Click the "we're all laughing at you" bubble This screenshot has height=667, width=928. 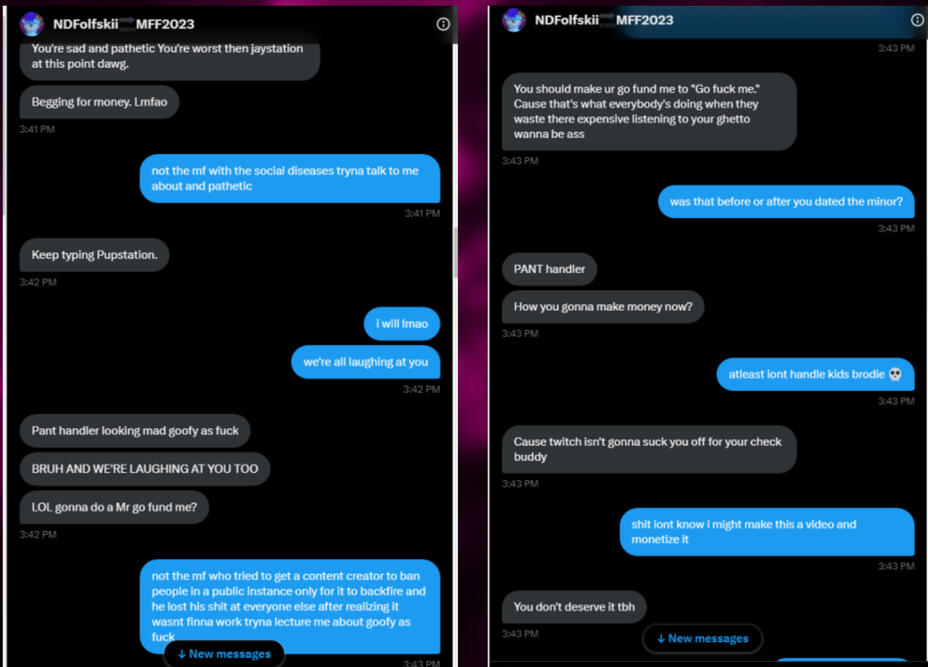click(365, 362)
